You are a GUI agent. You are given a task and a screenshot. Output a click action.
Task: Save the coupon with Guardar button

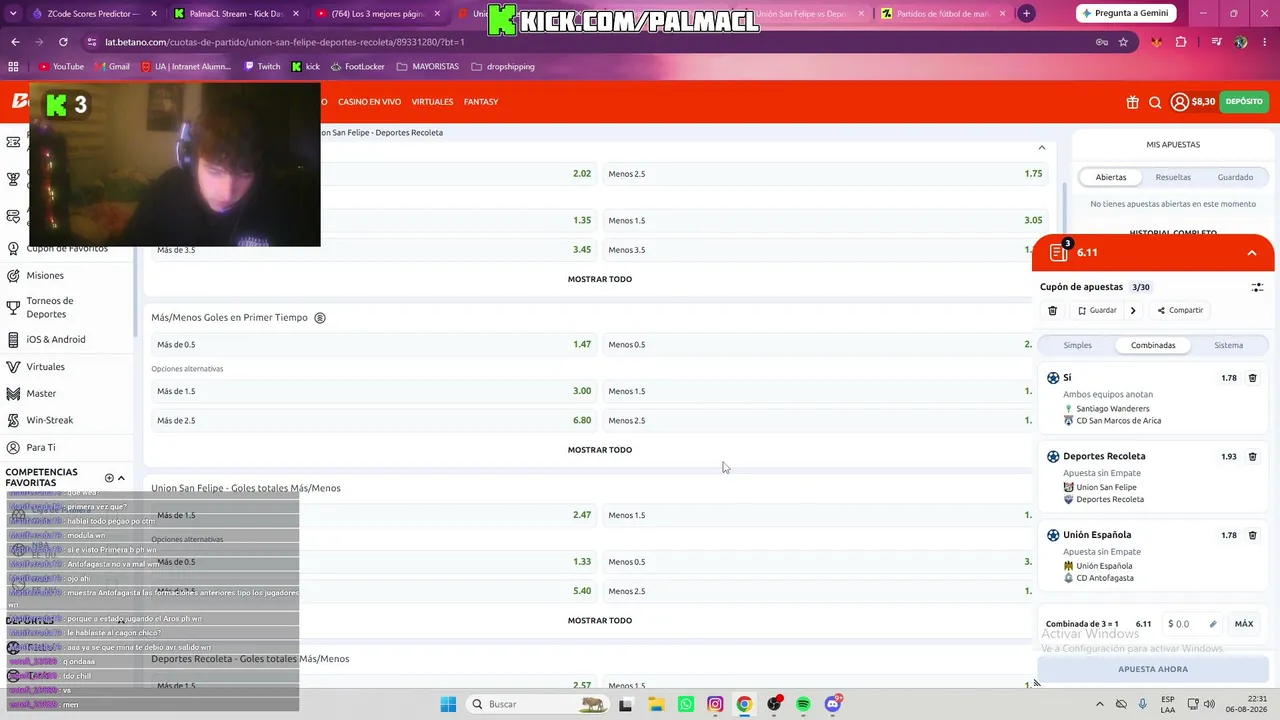click(x=1097, y=311)
